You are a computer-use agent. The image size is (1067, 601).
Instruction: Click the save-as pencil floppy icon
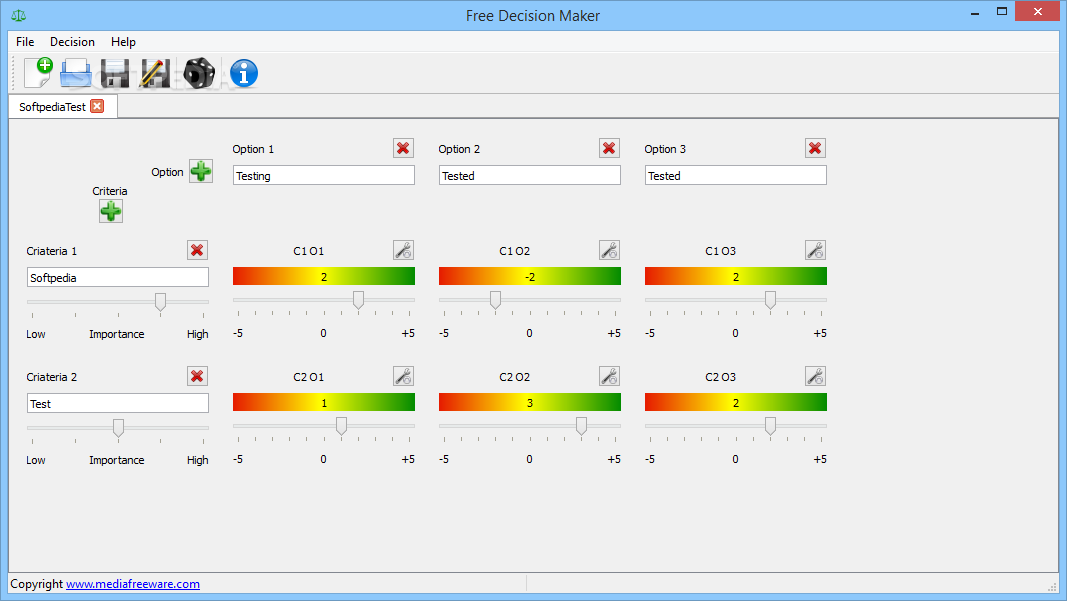pyautogui.click(x=155, y=73)
